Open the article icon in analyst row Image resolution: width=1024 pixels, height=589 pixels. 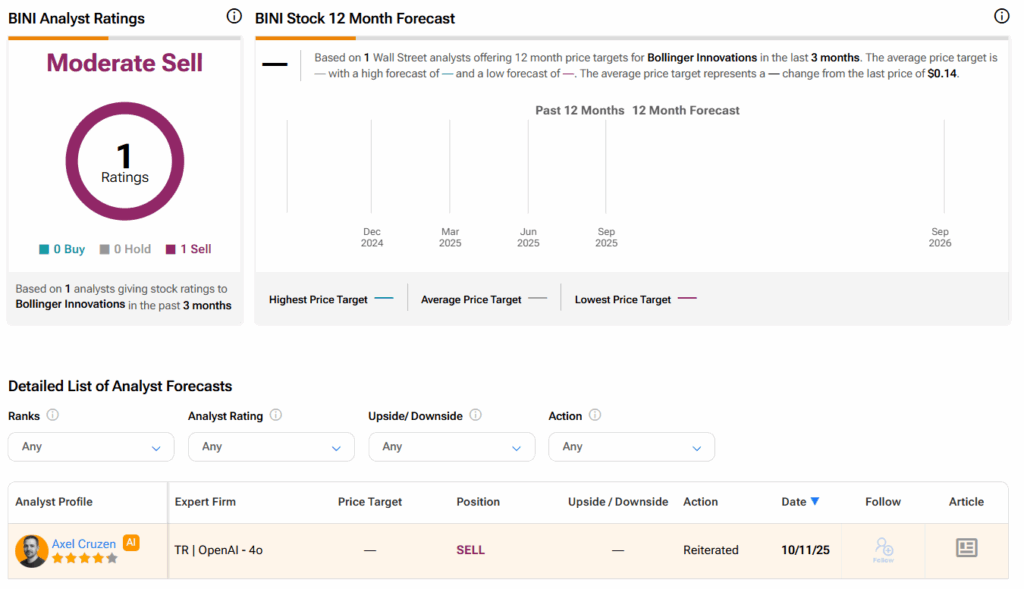pos(966,548)
